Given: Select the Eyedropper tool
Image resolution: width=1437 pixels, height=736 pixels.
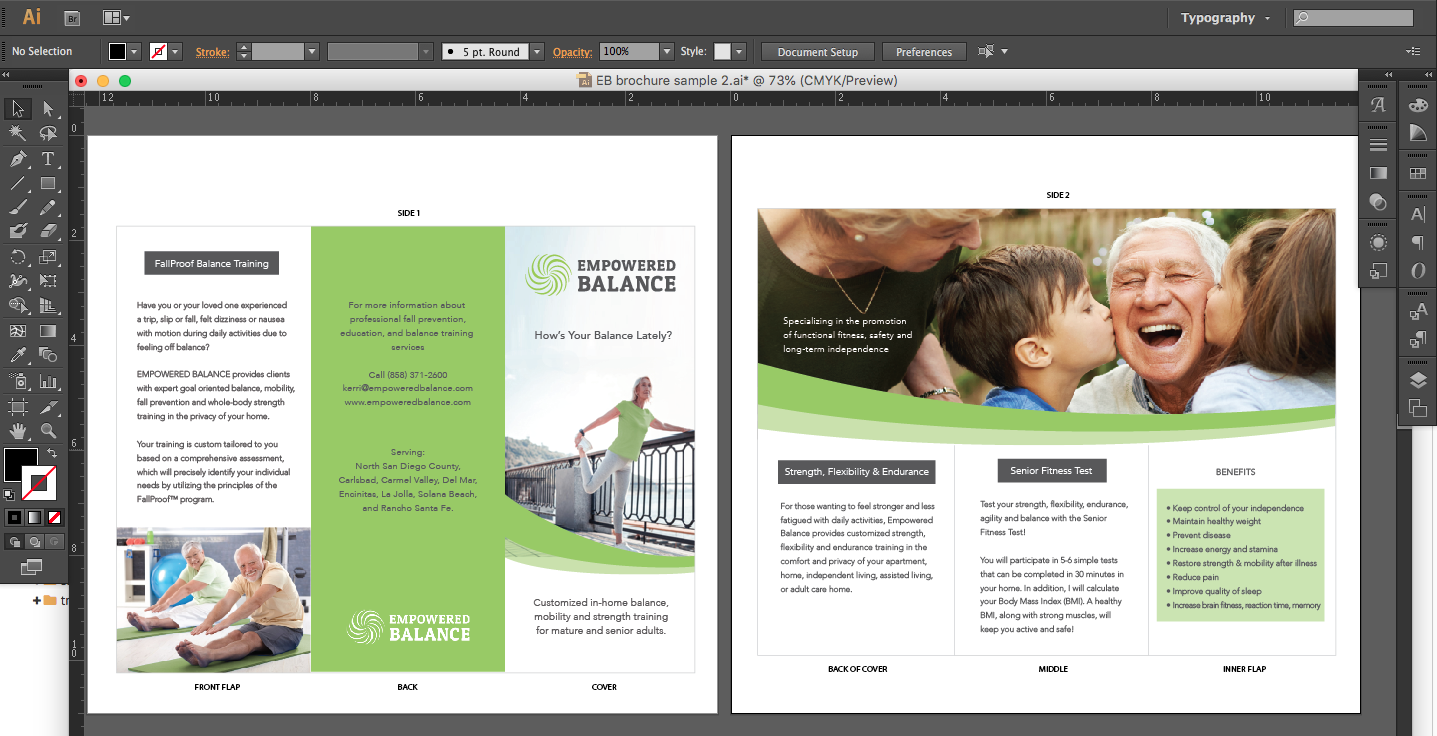Looking at the screenshot, I should pyautogui.click(x=18, y=355).
